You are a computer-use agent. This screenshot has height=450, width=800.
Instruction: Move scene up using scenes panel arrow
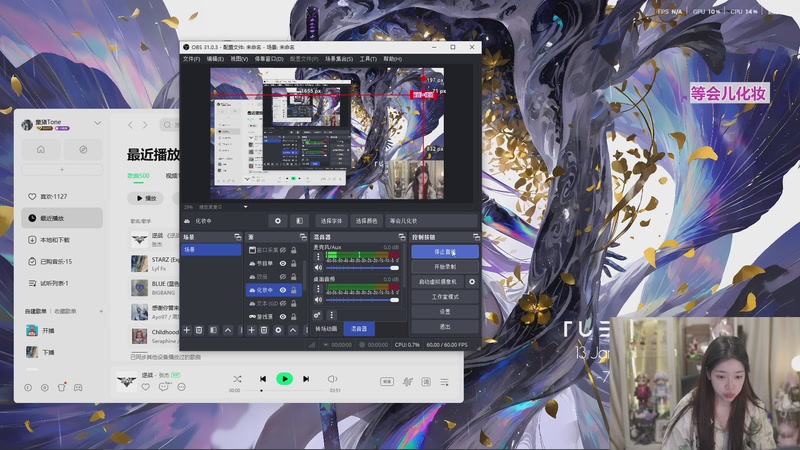pos(228,330)
